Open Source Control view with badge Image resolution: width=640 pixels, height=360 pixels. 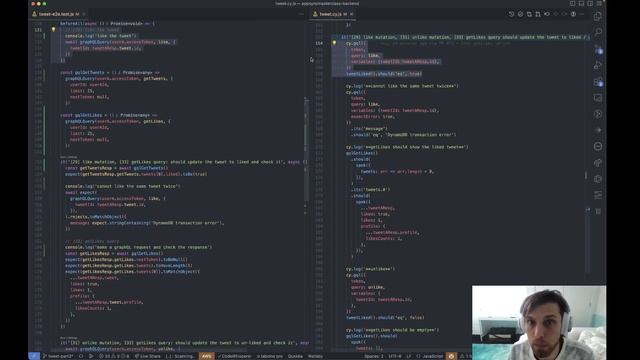tap(598, 49)
